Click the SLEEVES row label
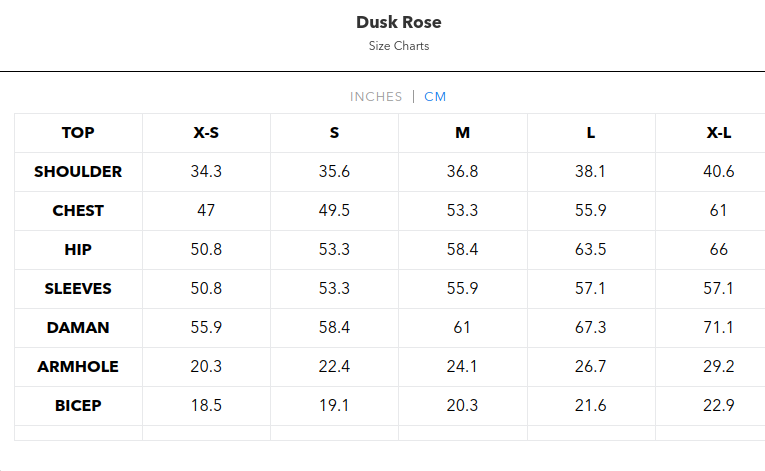The width and height of the screenshot is (765, 471). coord(78,289)
